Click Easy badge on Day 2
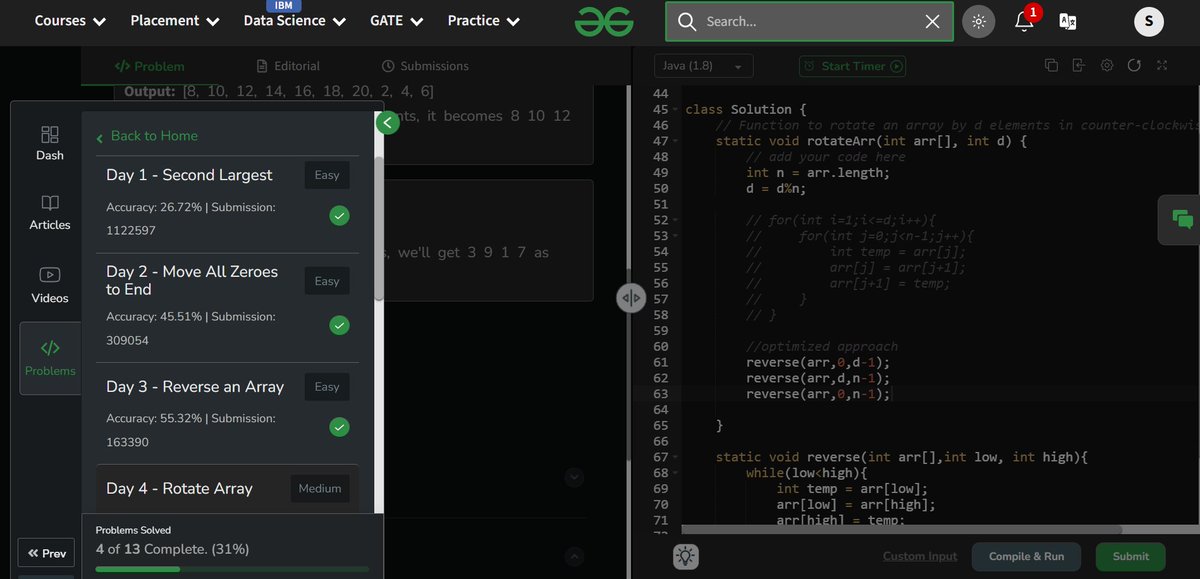The height and width of the screenshot is (579, 1200). [327, 281]
